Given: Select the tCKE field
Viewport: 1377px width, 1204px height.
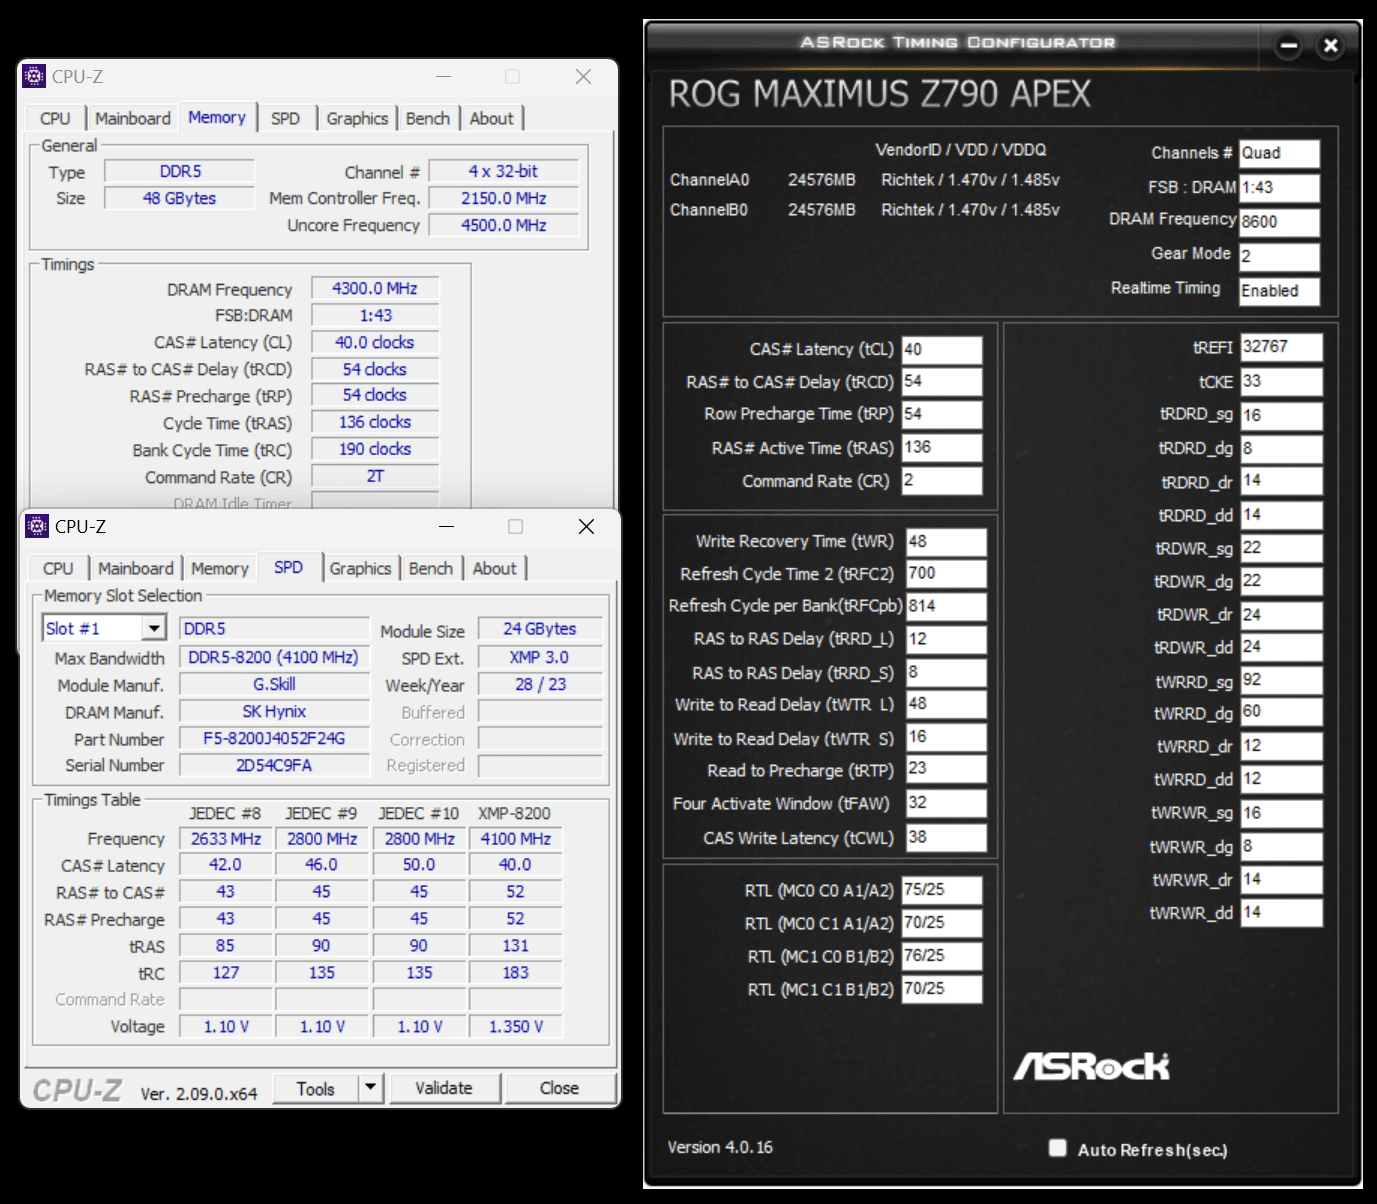Looking at the screenshot, I should 1281,381.
